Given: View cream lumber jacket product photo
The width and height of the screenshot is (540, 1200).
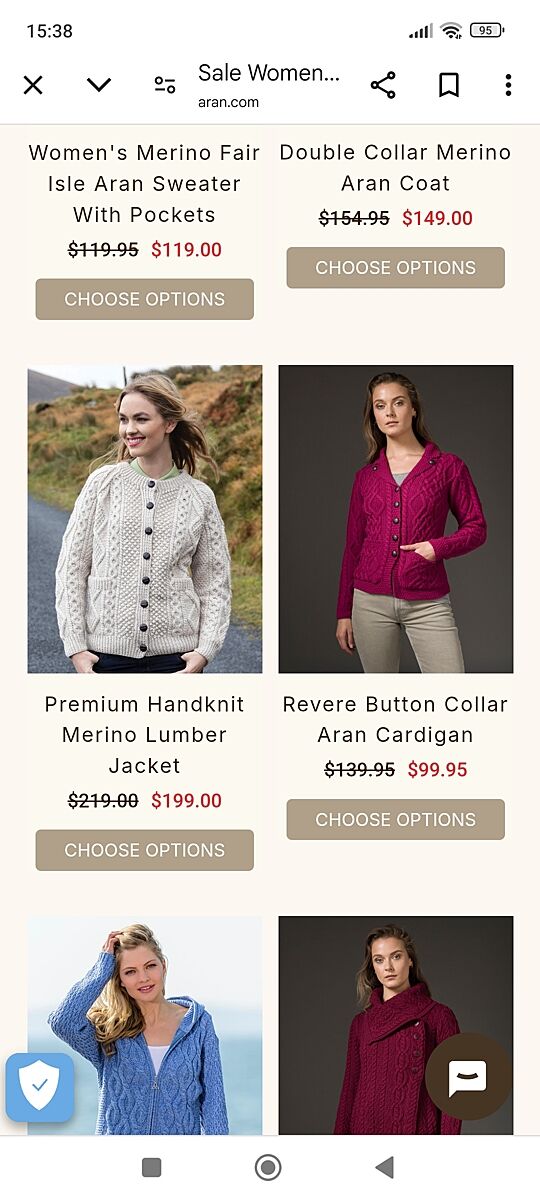Looking at the screenshot, I should (145, 519).
